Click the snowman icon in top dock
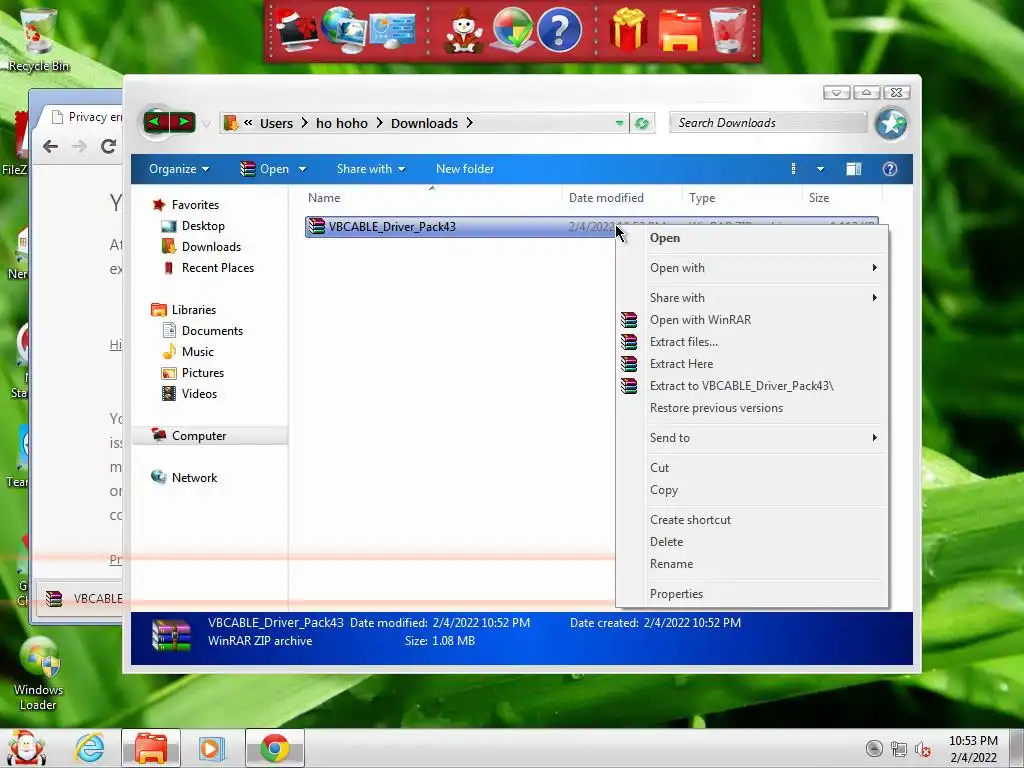Viewport: 1024px width, 768px height. point(463,29)
